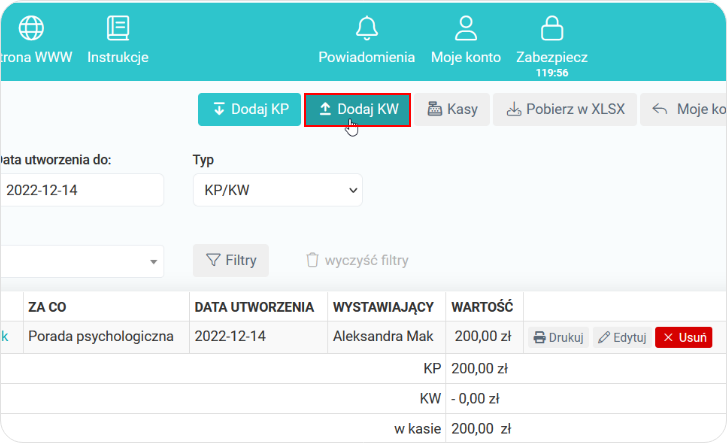Open the Typ KP/KW dropdown
Viewport: 727px width, 443px height.
point(278,190)
